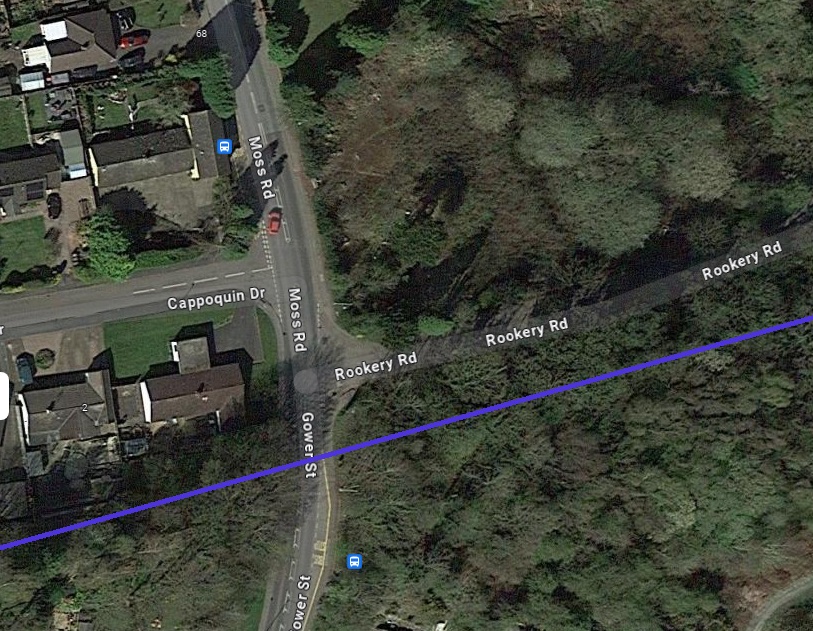Click the blue route line across the map
813x631 pixels.
coord(406,433)
